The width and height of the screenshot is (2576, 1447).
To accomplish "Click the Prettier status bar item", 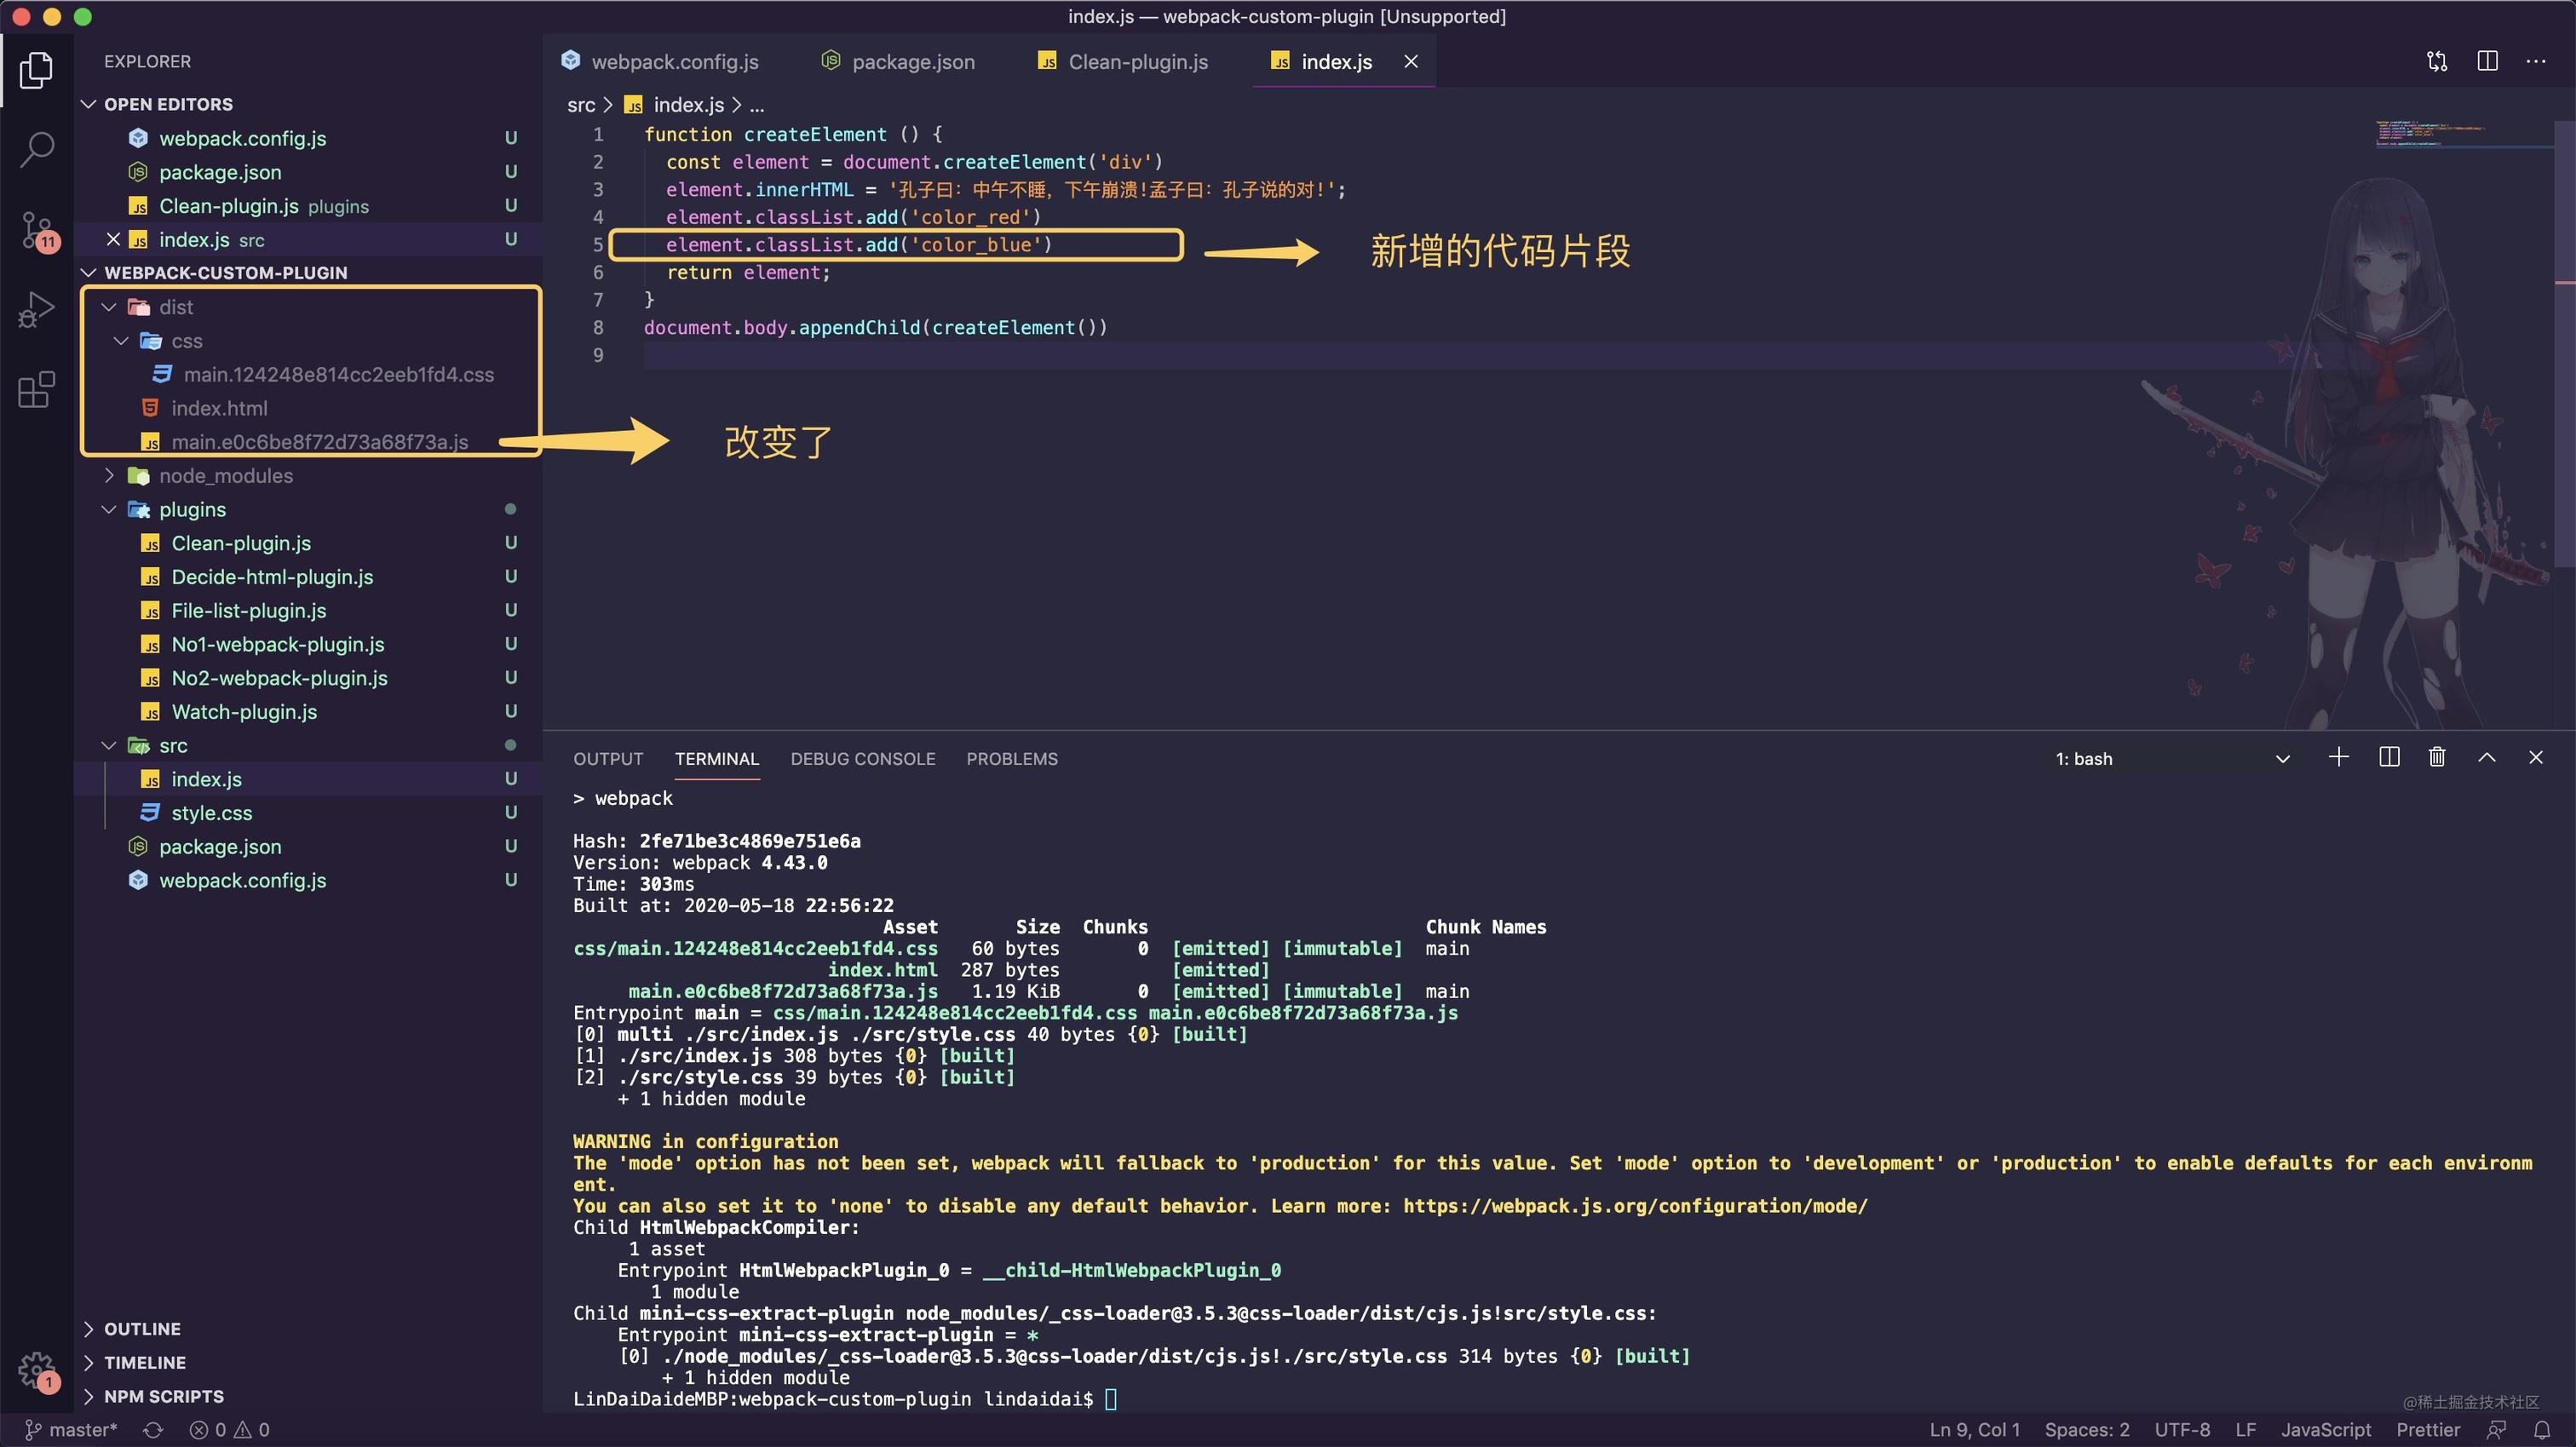I will tap(2428, 1430).
